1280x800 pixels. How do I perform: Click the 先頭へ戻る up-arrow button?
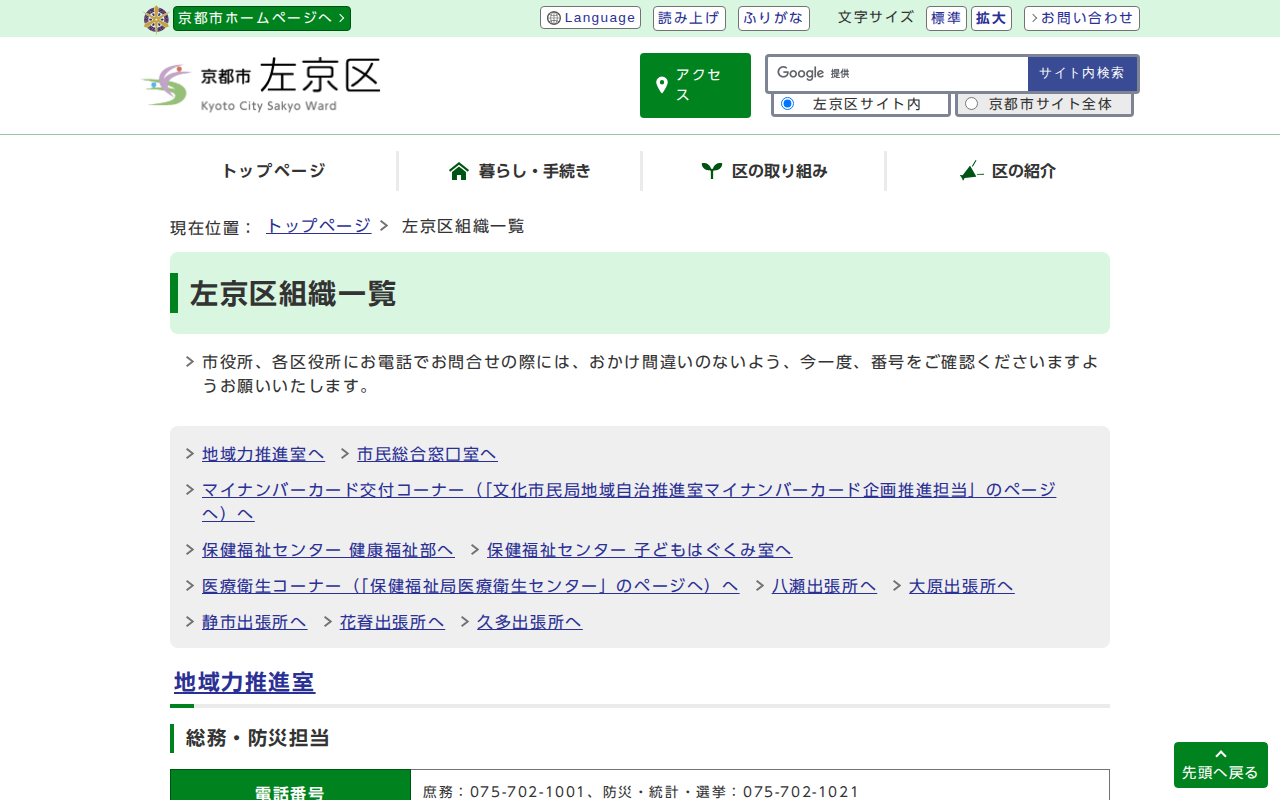pyautogui.click(x=1220, y=765)
